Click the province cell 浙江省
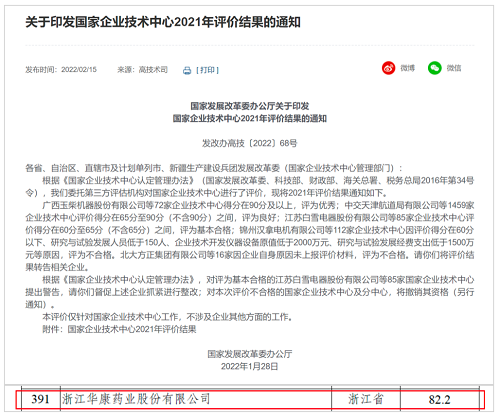The image size is (500, 416). pos(366,399)
